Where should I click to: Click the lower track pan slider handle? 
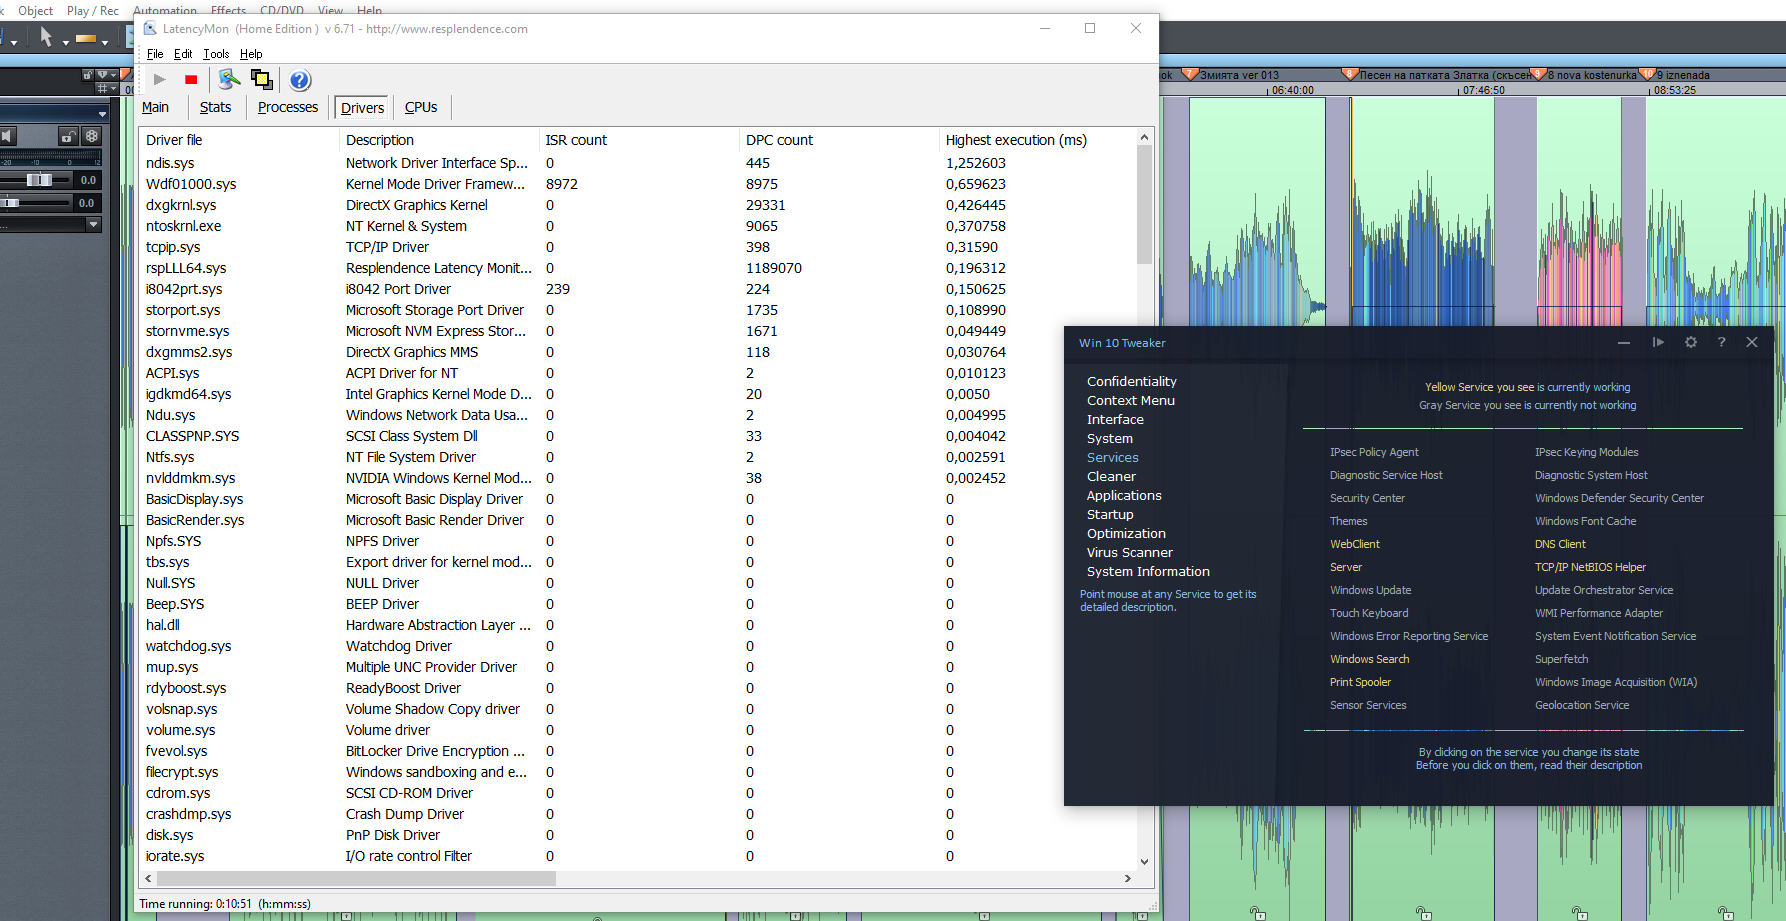(x=9, y=203)
